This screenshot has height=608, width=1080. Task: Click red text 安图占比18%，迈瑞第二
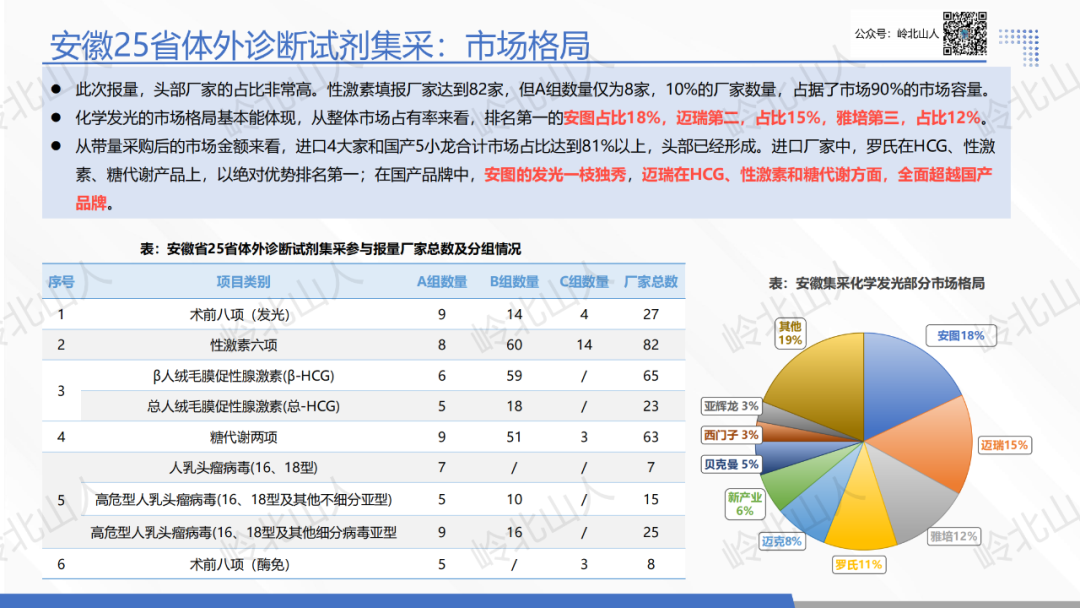point(652,118)
